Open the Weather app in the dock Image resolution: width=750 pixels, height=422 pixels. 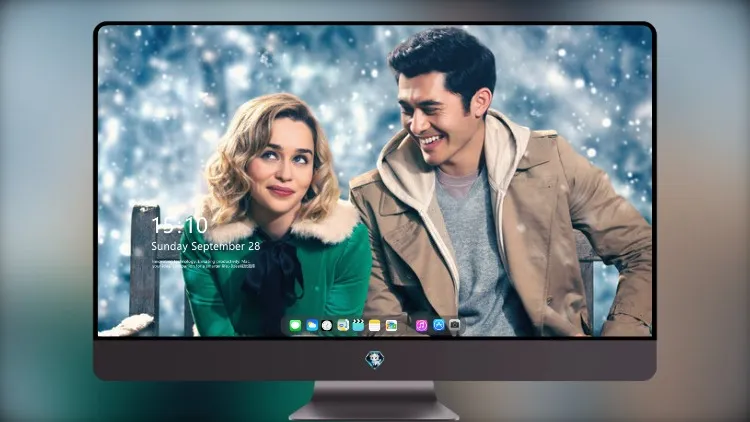coord(311,326)
